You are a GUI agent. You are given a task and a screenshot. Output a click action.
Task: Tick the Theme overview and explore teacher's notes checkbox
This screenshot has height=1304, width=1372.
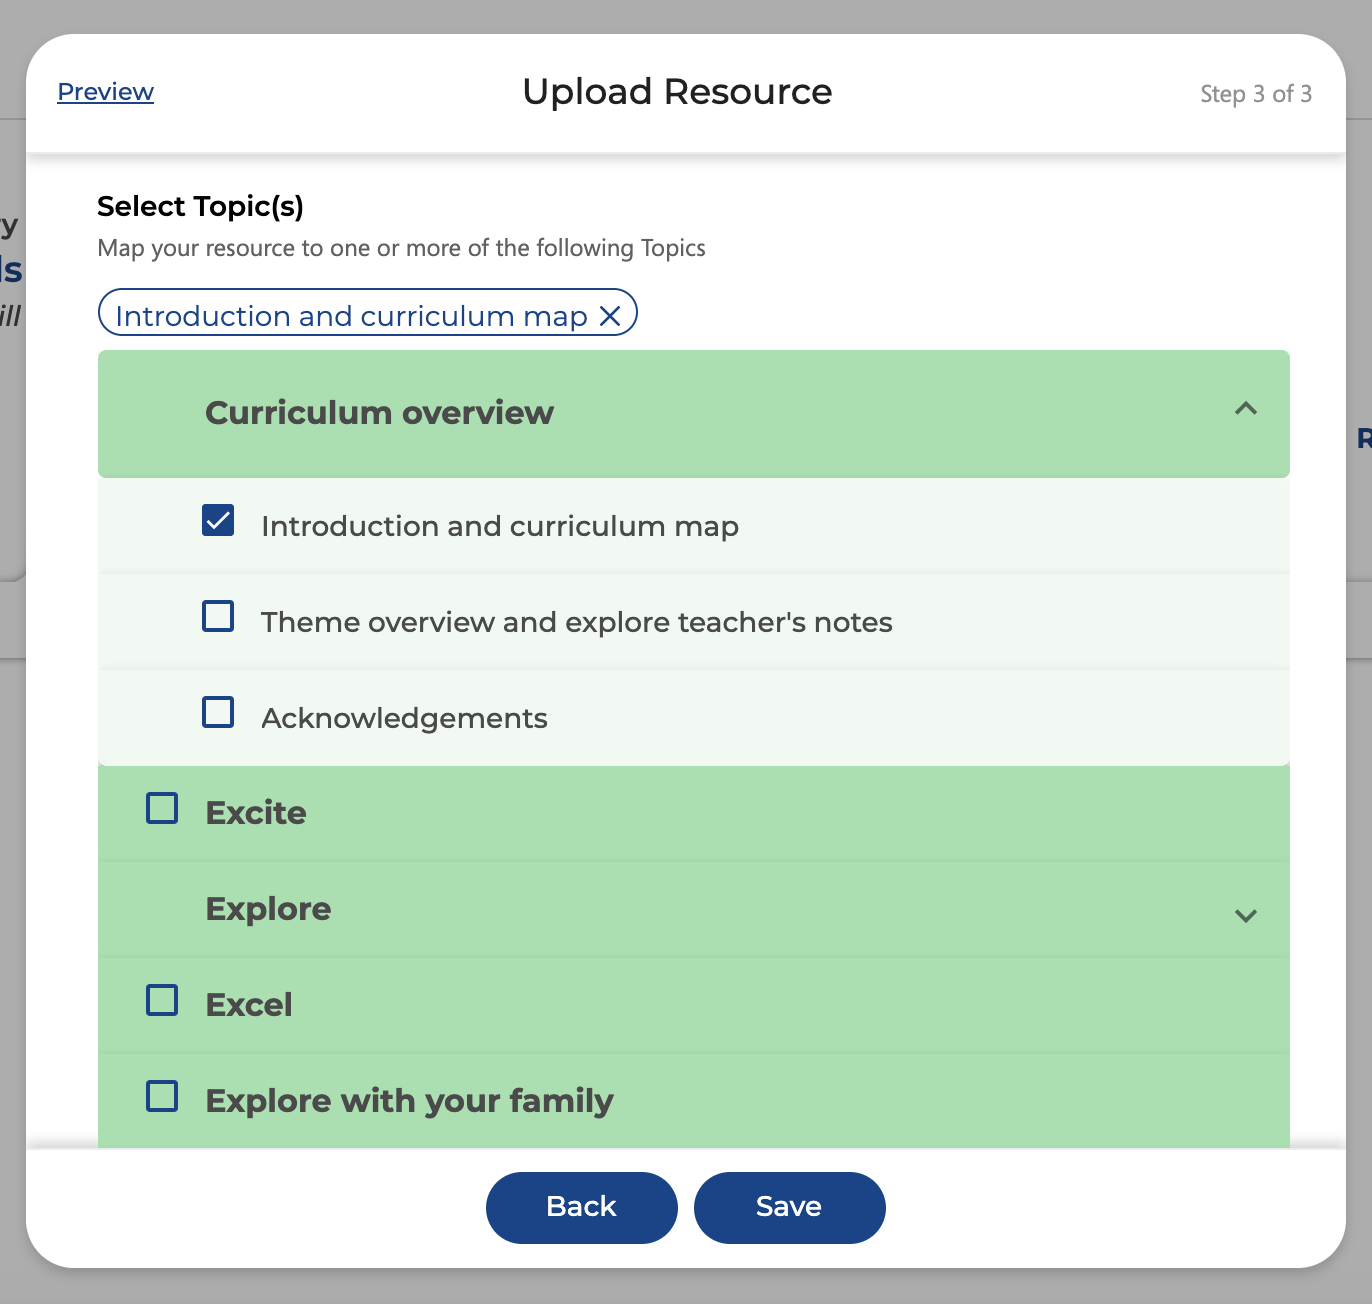tap(218, 617)
